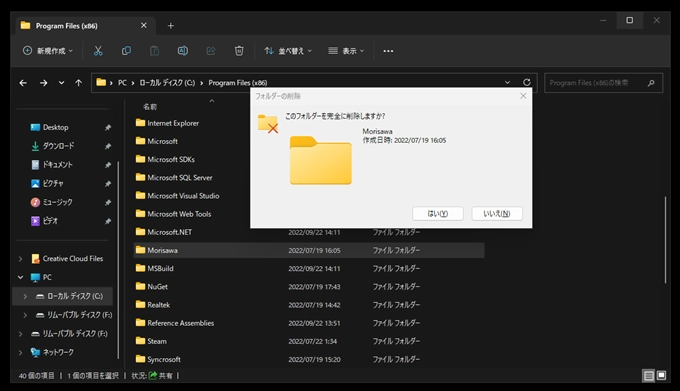Switch to large thumbnails view icon
The width and height of the screenshot is (680, 391).
point(661,375)
